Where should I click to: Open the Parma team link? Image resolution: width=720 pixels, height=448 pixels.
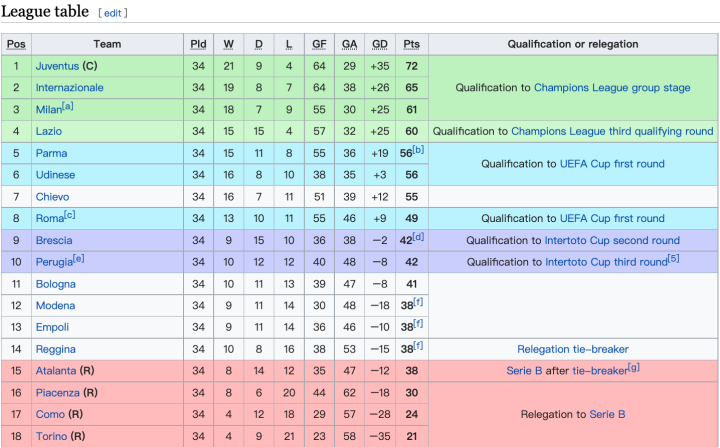tap(51, 153)
